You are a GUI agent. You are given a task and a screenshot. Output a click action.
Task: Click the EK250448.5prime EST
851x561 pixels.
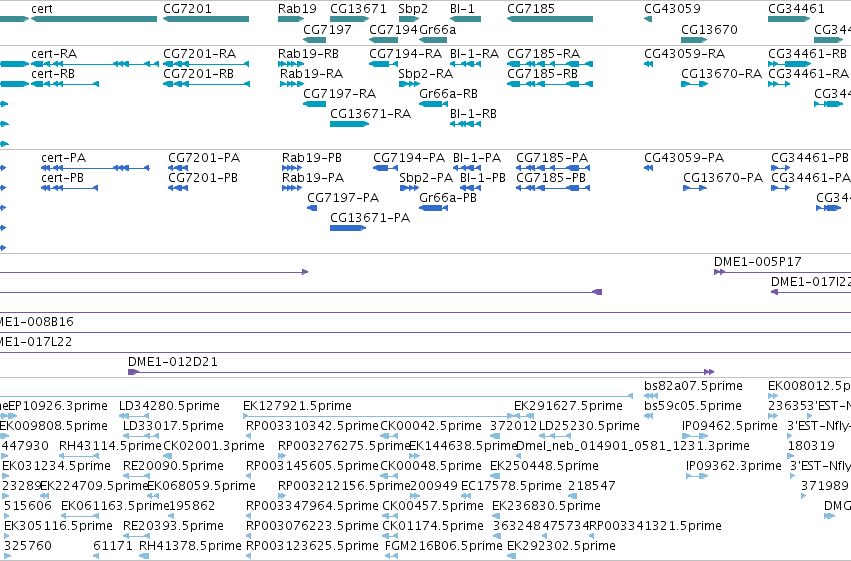point(495,476)
